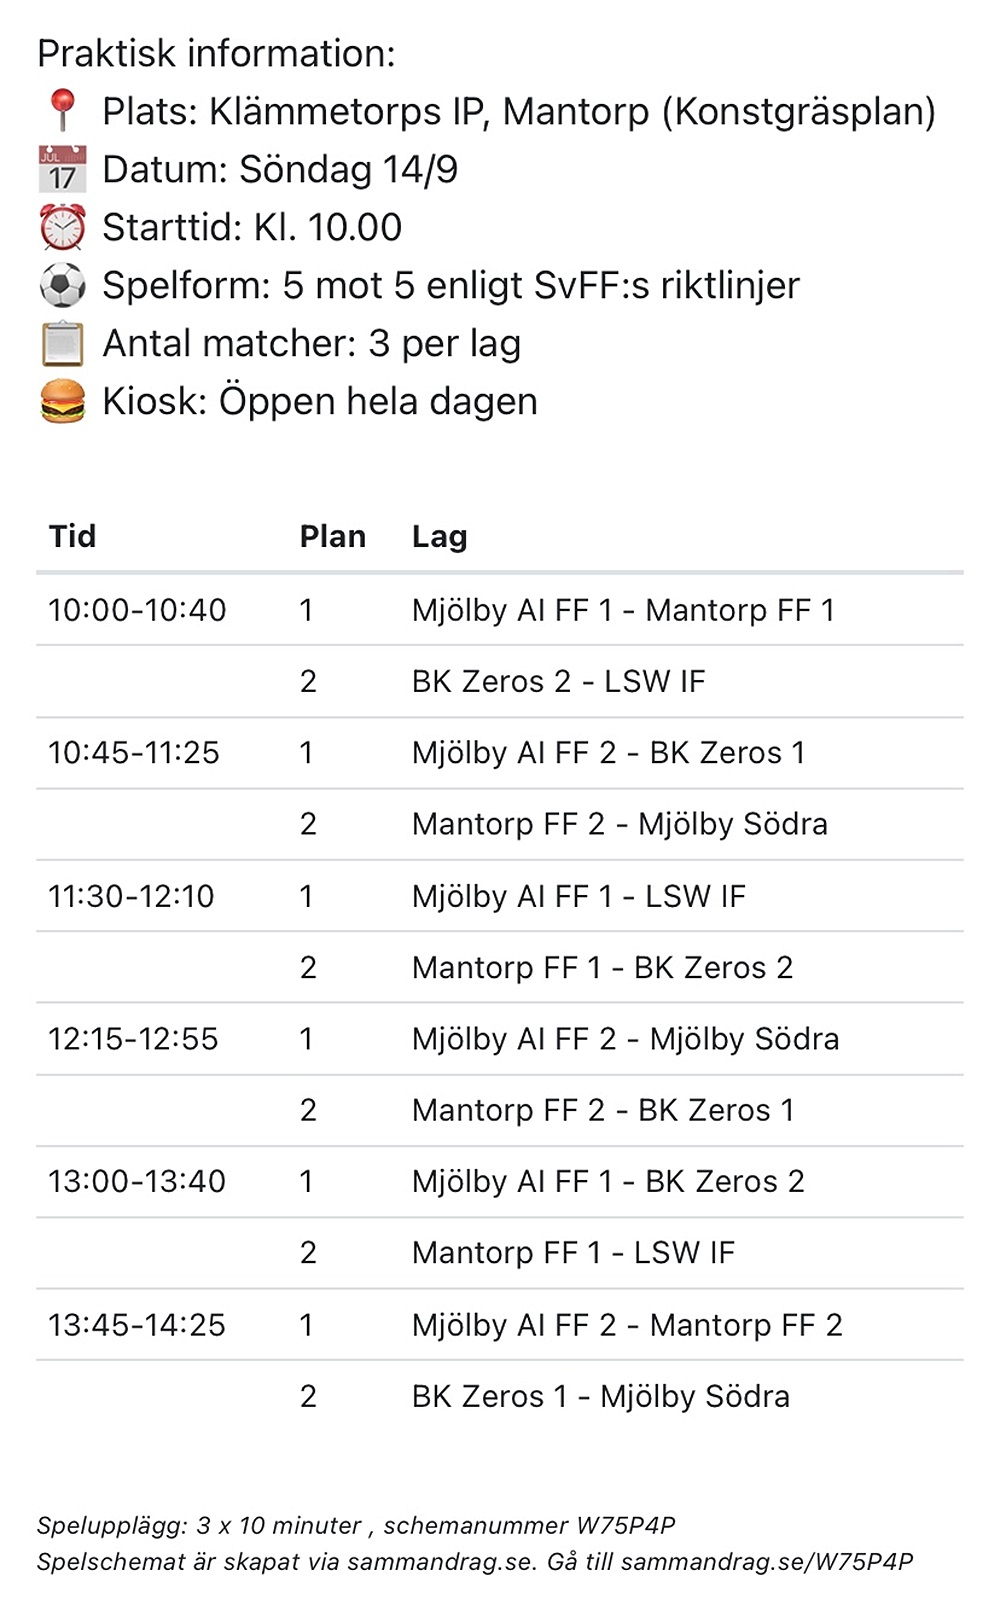Select match BK Zeros 1 - Mjölby Södra
The image size is (1000, 1605).
point(600,1396)
